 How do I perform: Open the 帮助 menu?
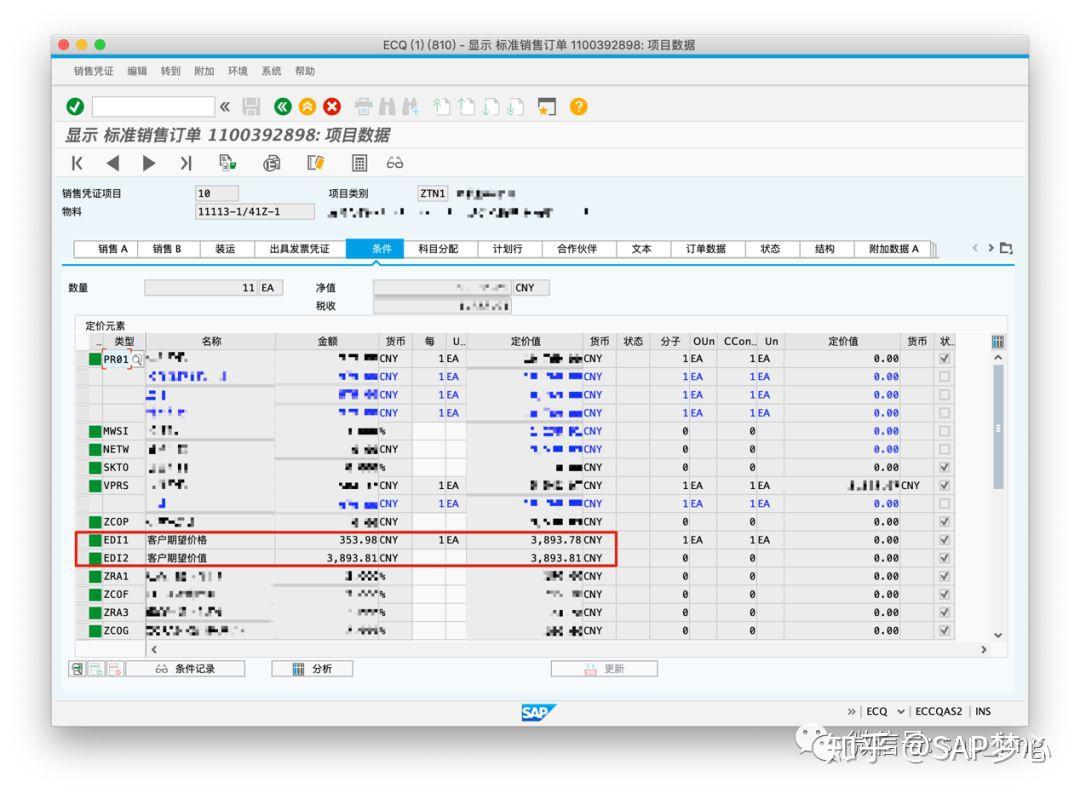tap(304, 71)
